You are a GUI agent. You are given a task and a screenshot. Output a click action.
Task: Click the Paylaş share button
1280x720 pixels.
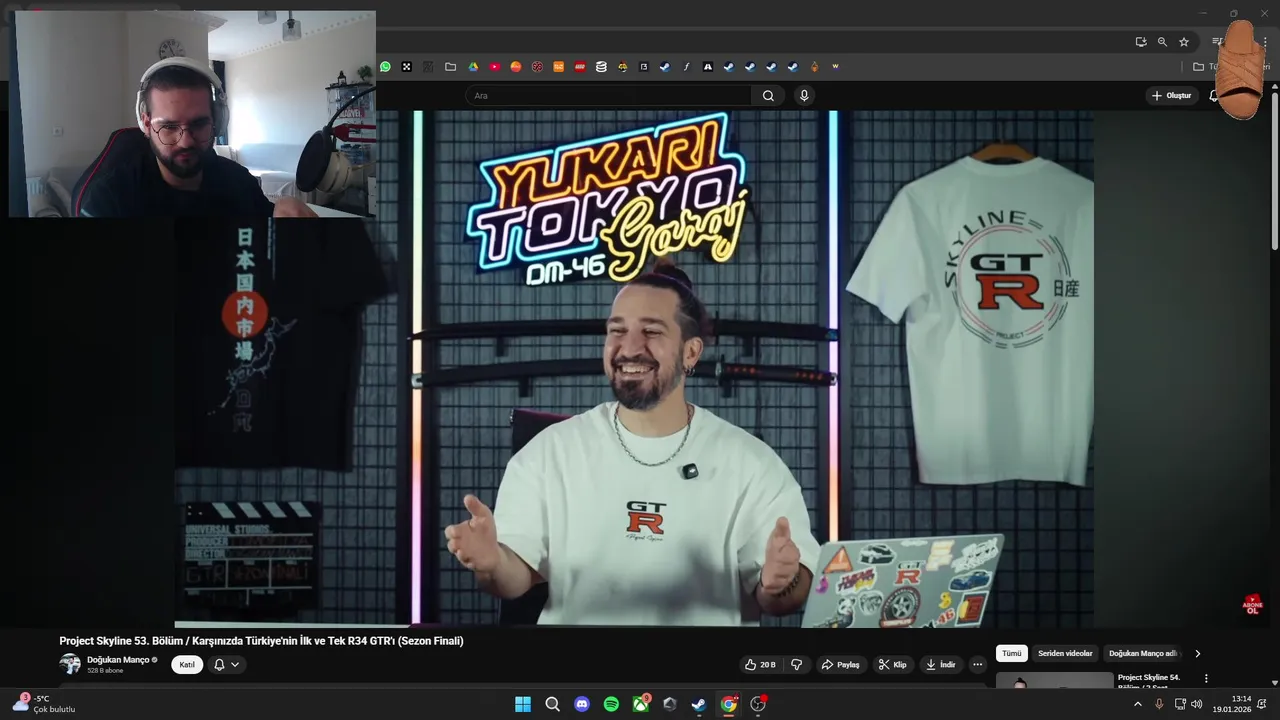[x=840, y=664]
